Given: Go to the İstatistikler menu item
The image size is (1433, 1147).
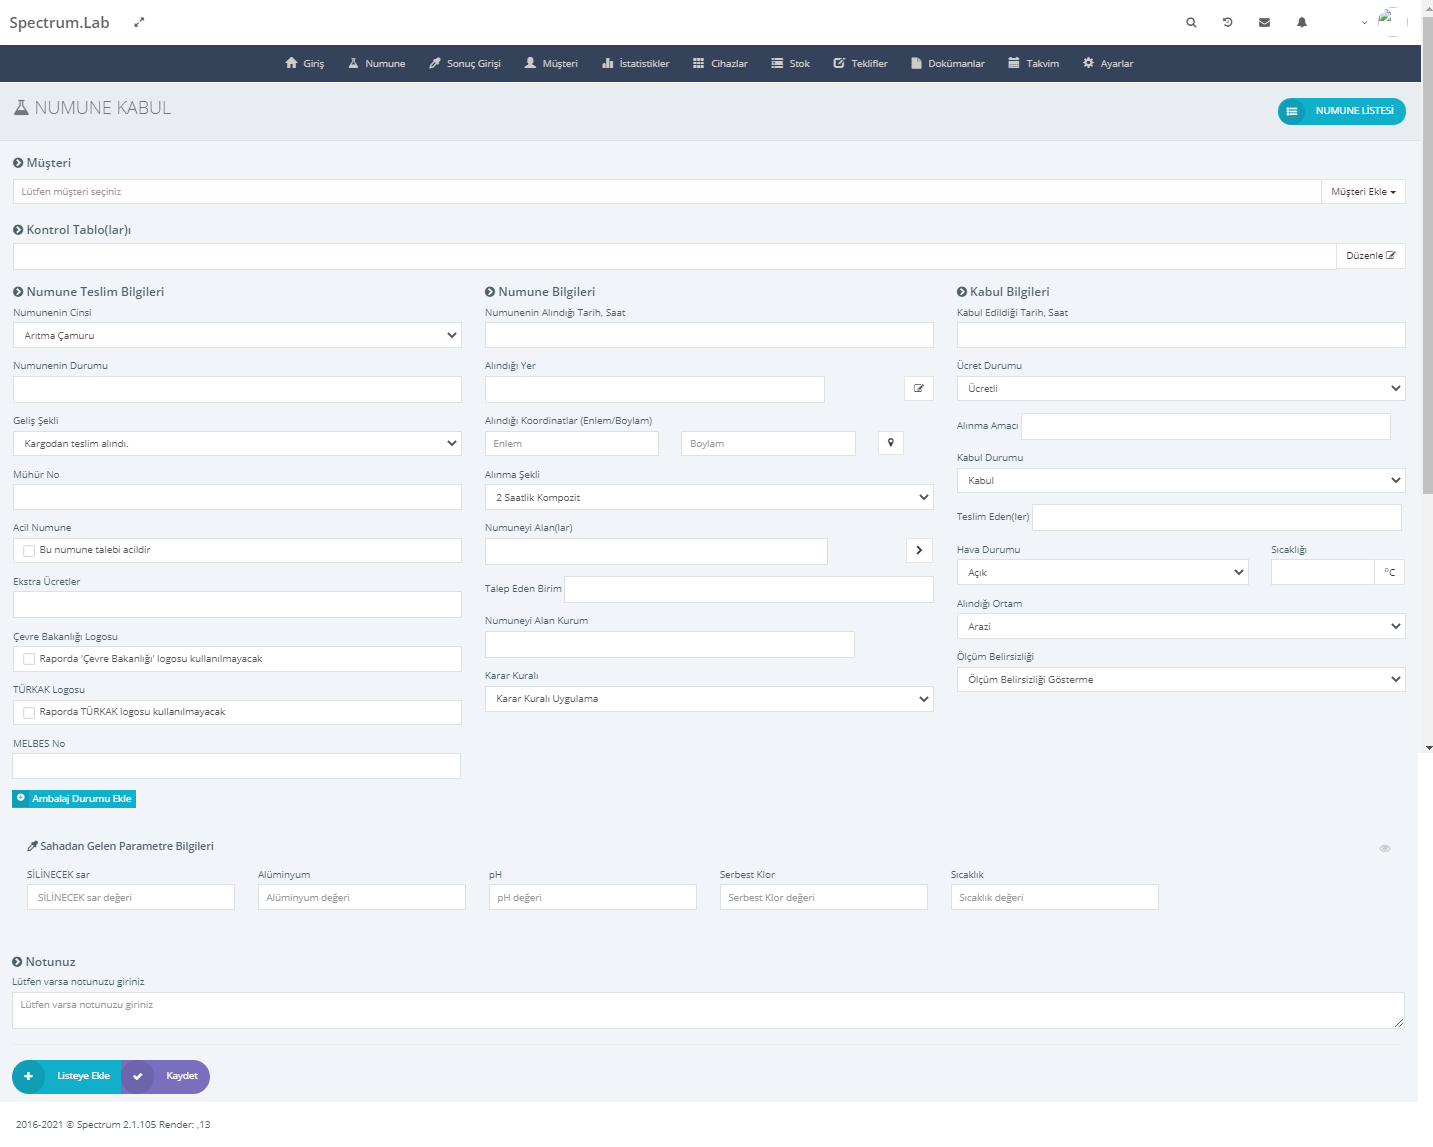Looking at the screenshot, I should click(636, 63).
